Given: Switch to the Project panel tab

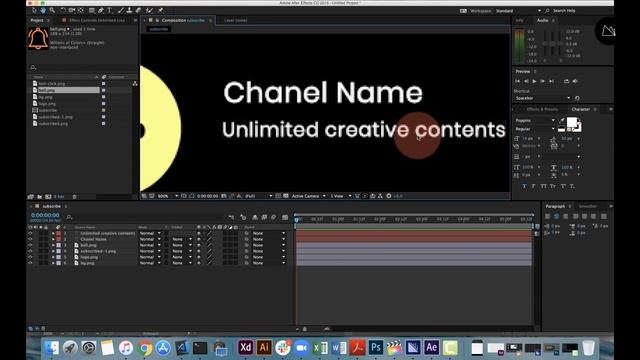Looking at the screenshot, I should point(37,20).
